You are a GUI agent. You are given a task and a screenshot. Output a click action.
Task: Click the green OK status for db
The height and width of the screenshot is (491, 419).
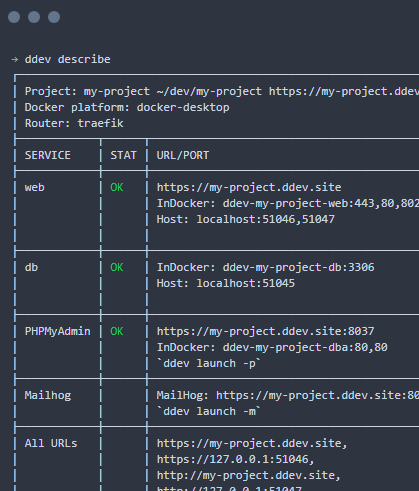(117, 267)
